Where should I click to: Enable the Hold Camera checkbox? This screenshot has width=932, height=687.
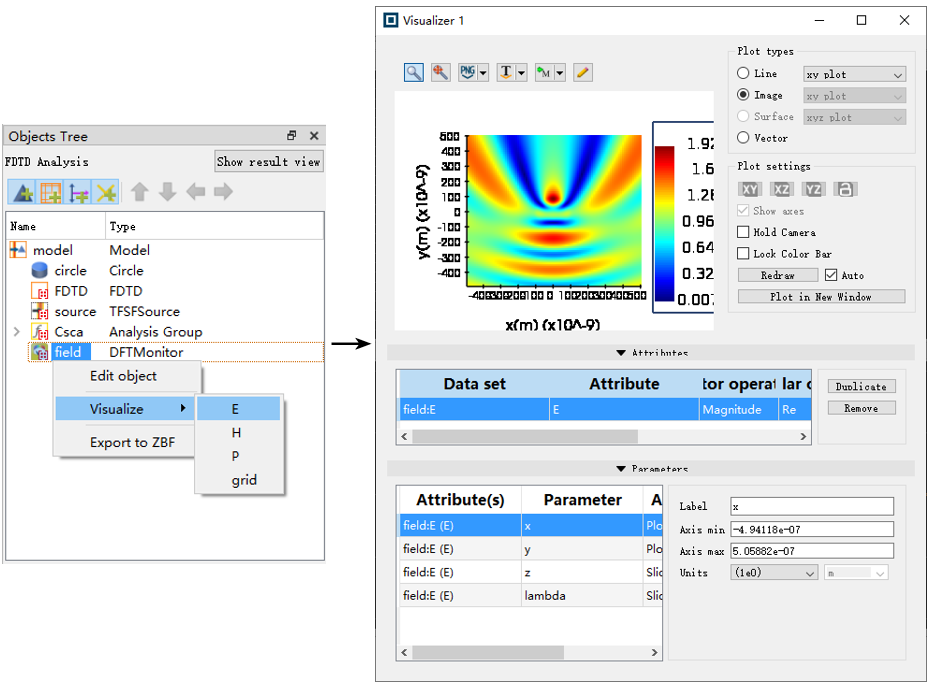tap(743, 232)
